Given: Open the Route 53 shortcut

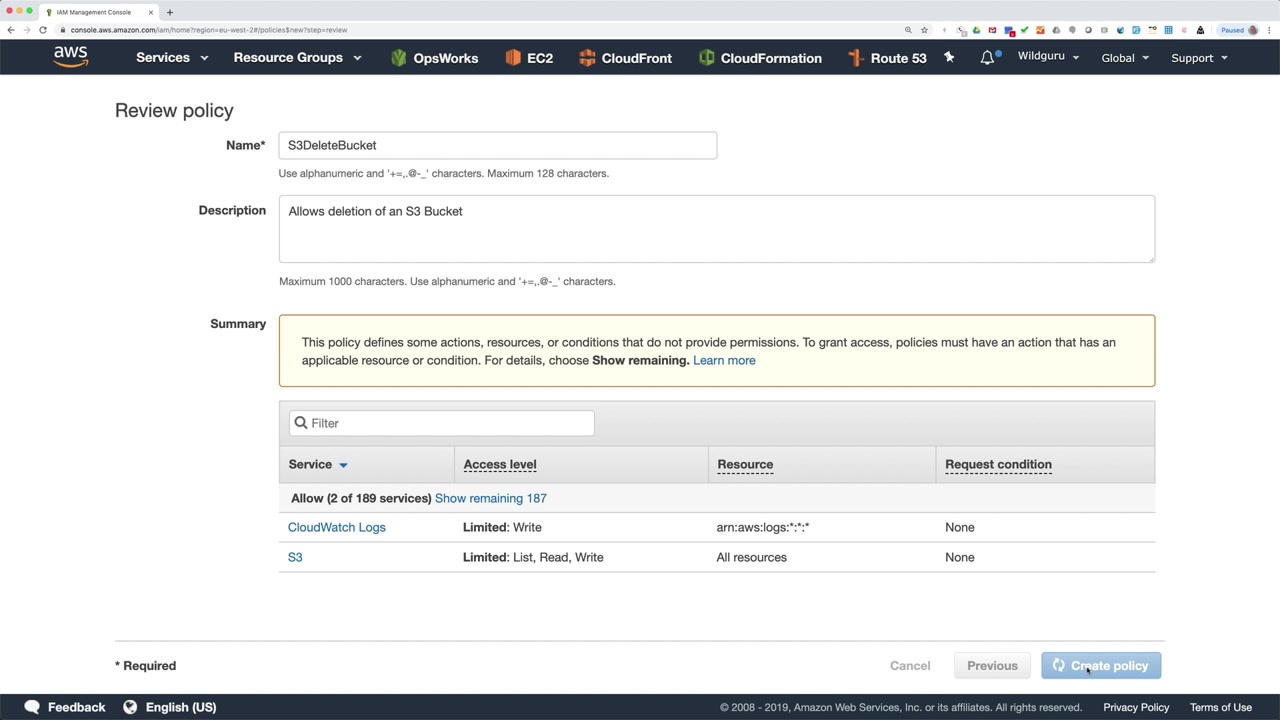Looking at the screenshot, I should 887,58.
